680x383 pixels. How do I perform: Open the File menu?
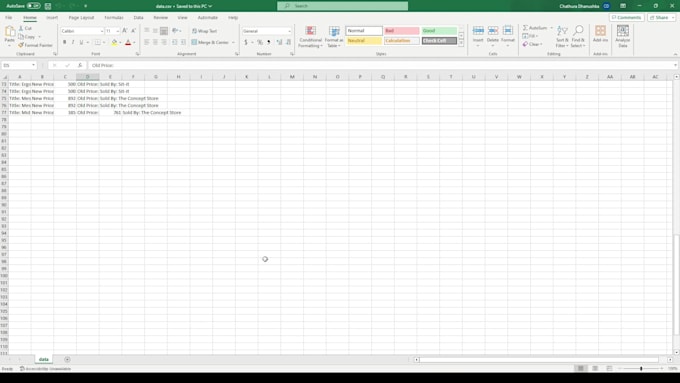(9, 17)
